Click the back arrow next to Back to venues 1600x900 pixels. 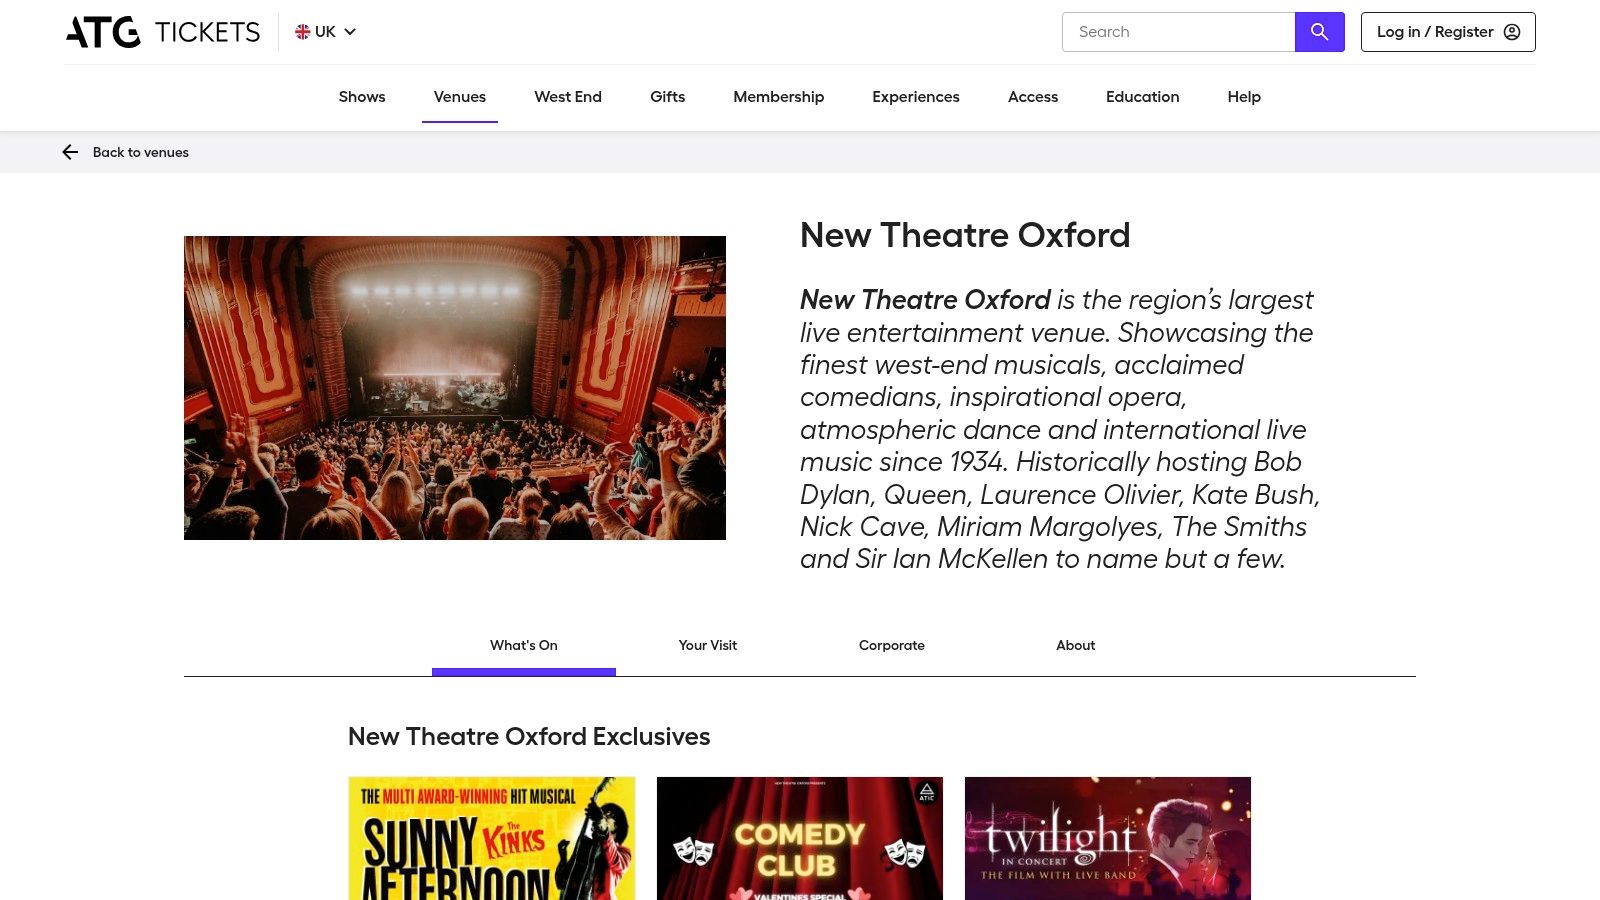pyautogui.click(x=70, y=152)
